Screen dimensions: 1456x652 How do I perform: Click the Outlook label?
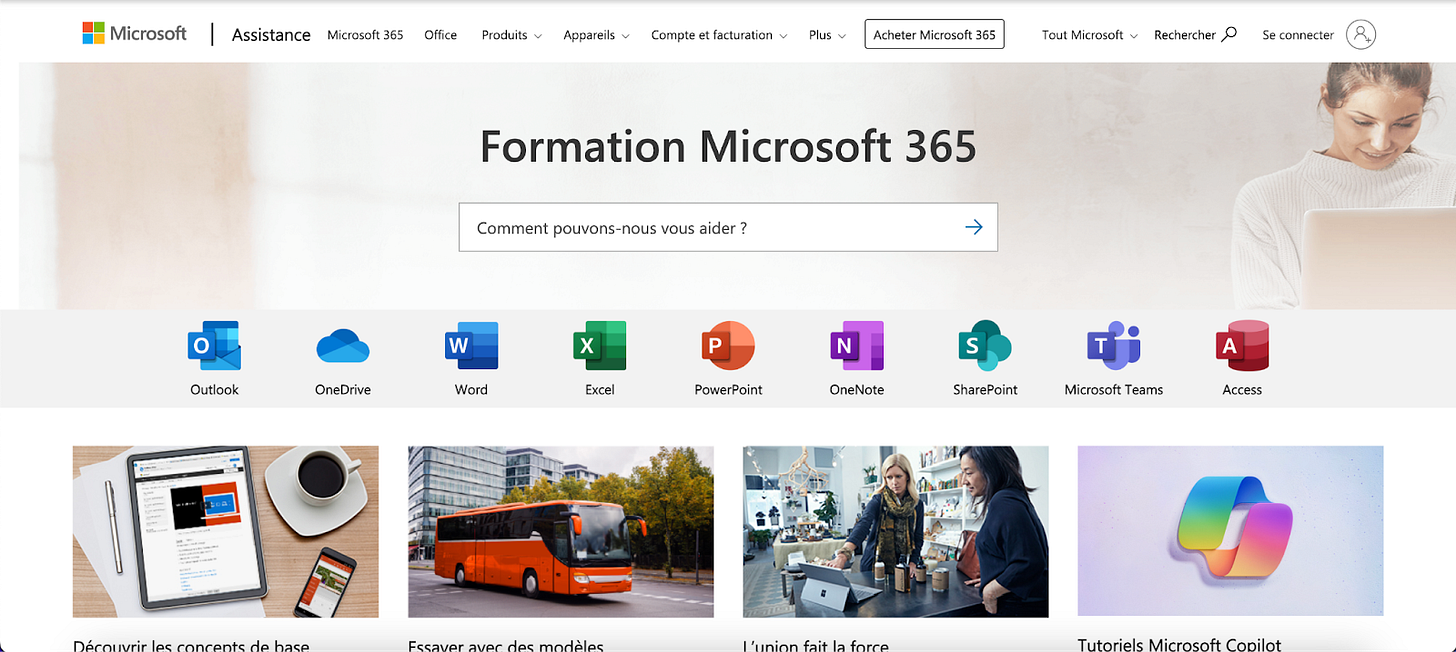[x=214, y=390]
